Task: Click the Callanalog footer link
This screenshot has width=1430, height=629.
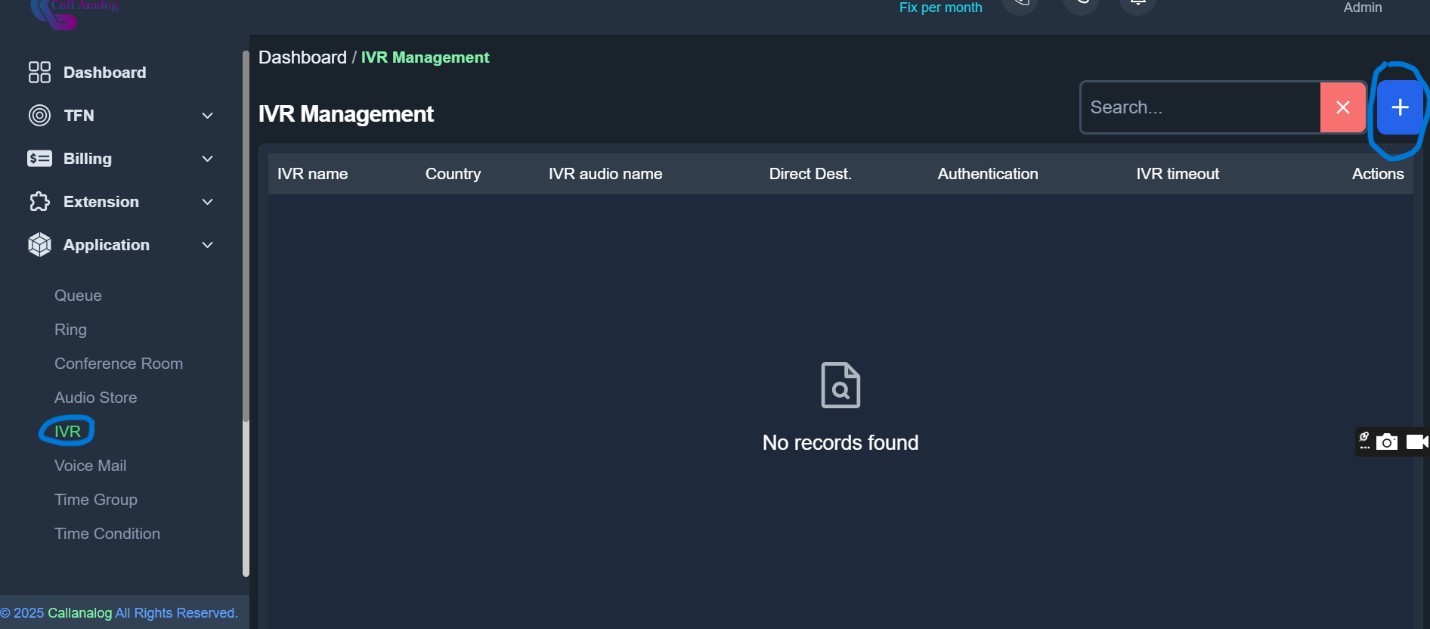Action: point(79,613)
